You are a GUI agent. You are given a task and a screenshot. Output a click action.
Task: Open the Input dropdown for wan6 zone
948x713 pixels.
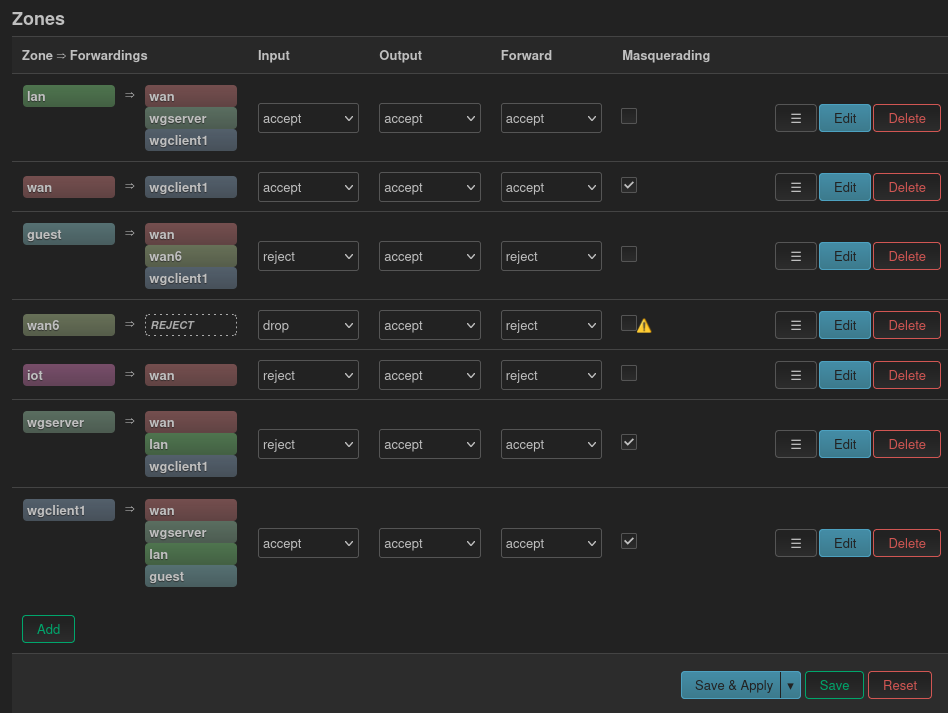click(x=308, y=325)
